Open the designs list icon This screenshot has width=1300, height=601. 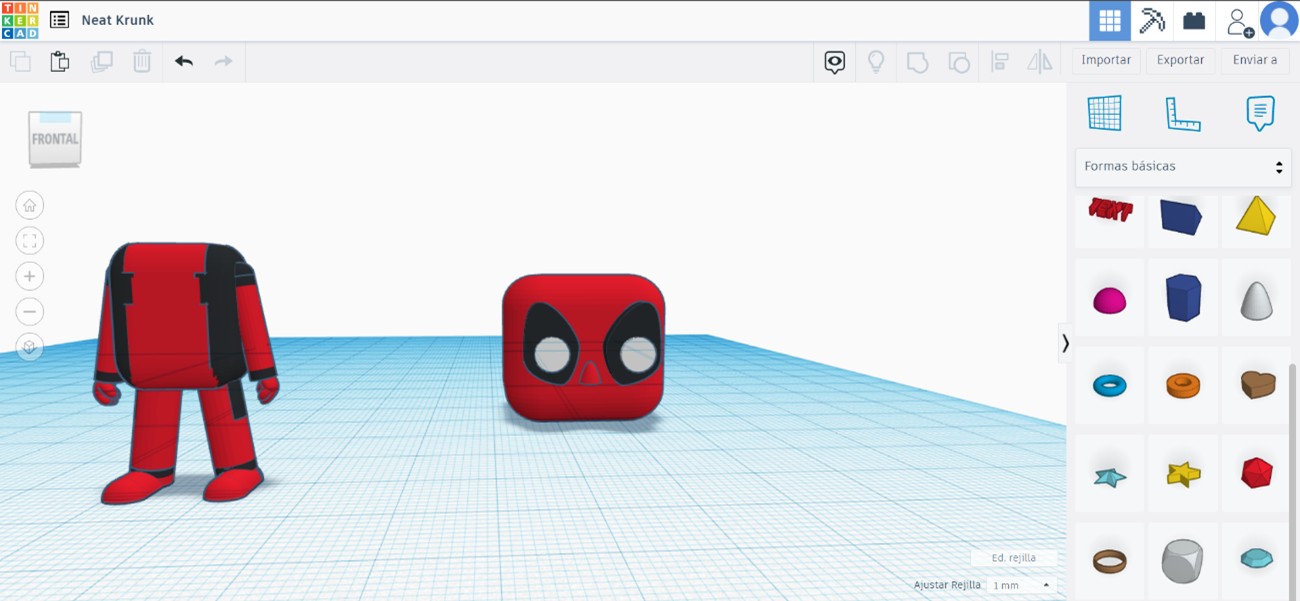click(x=59, y=20)
